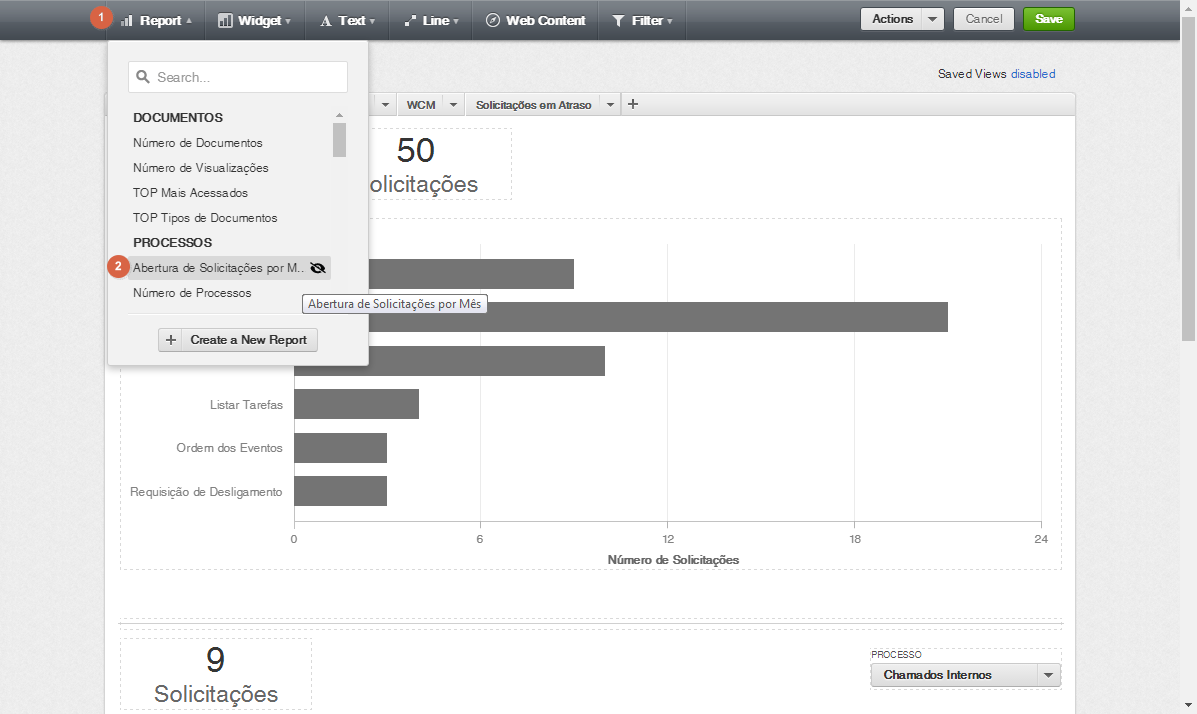
Task: Open the Line toolbar menu
Action: [431, 21]
